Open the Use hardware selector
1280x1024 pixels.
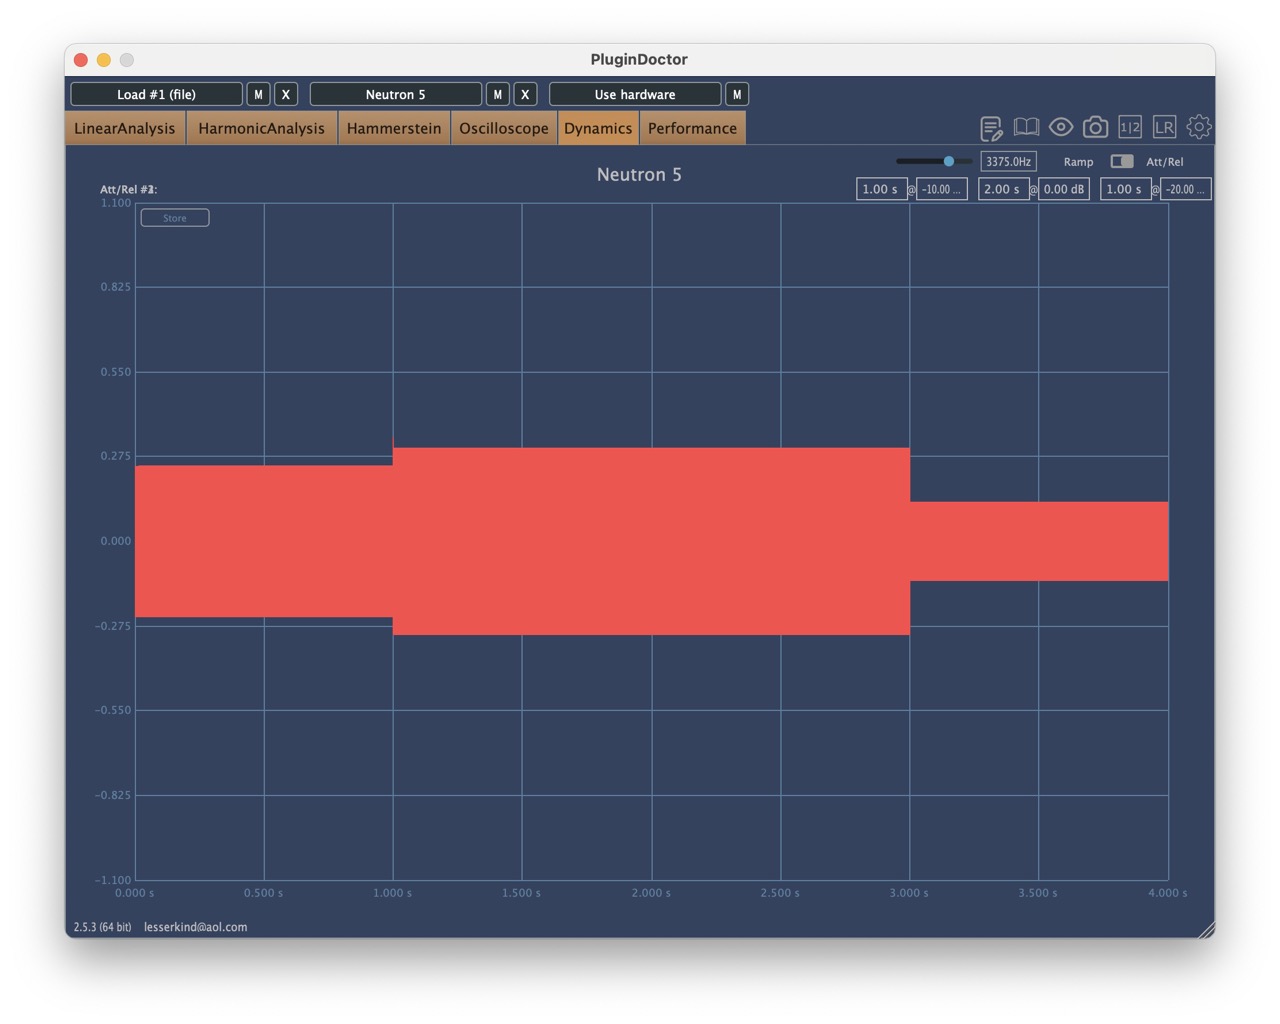point(634,93)
